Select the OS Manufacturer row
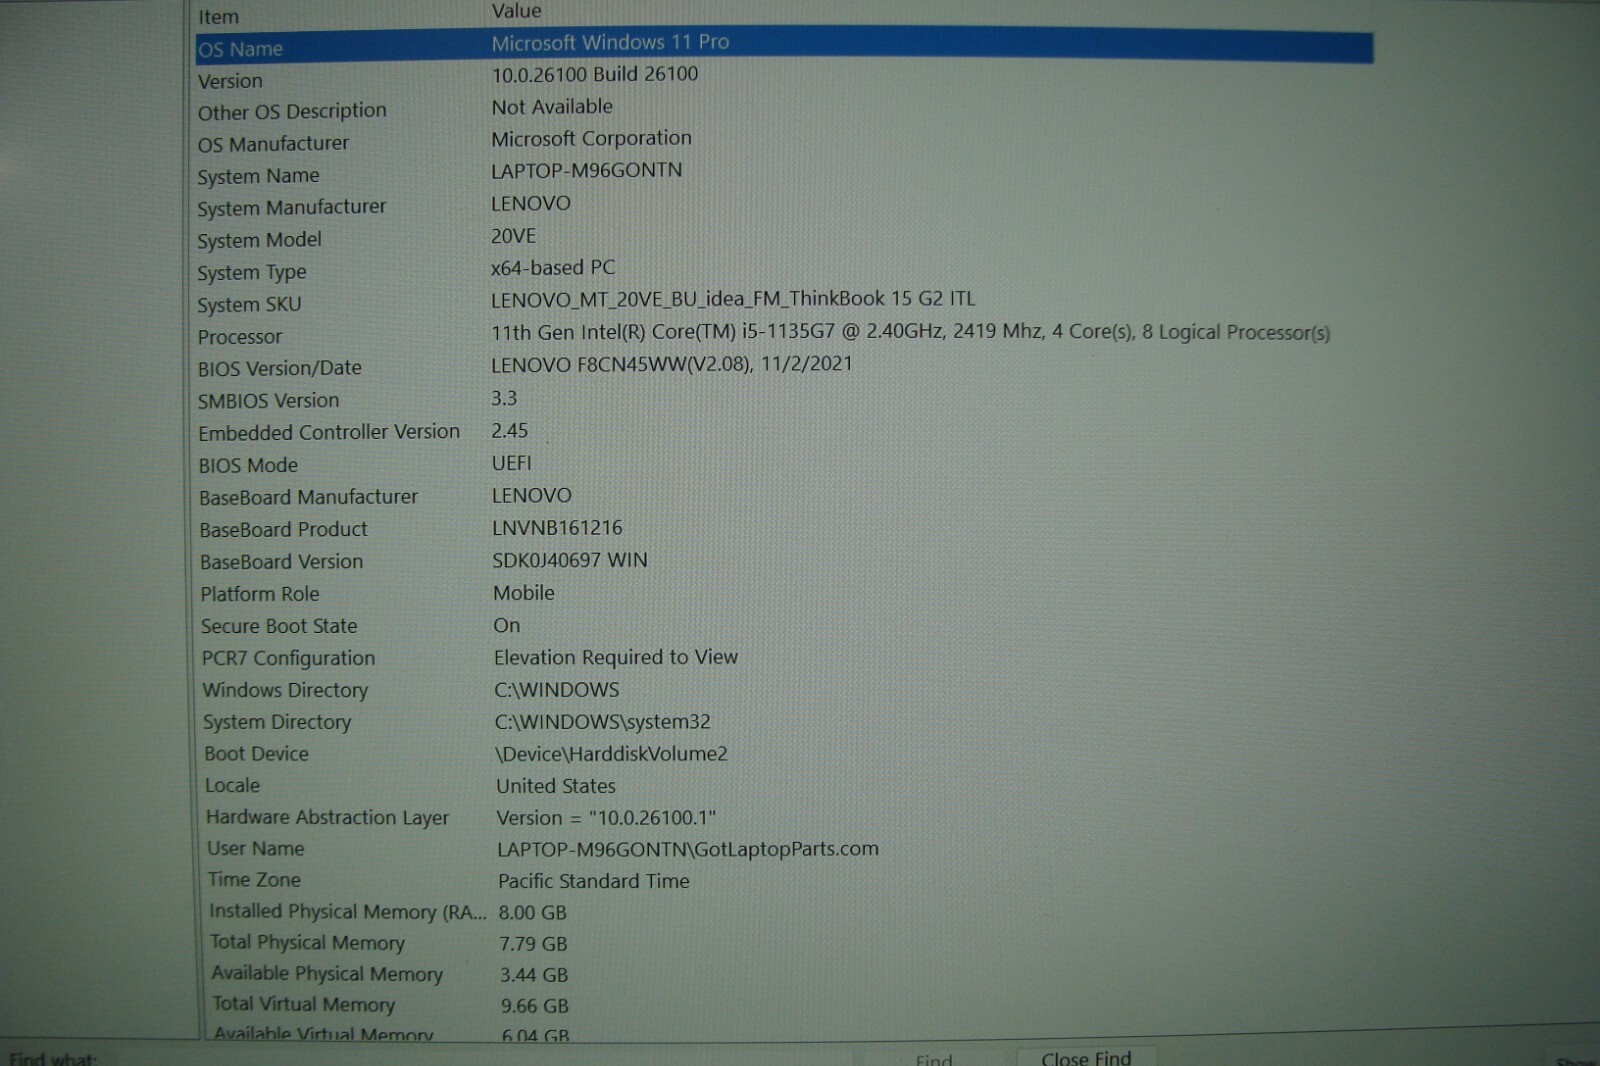 [273, 144]
